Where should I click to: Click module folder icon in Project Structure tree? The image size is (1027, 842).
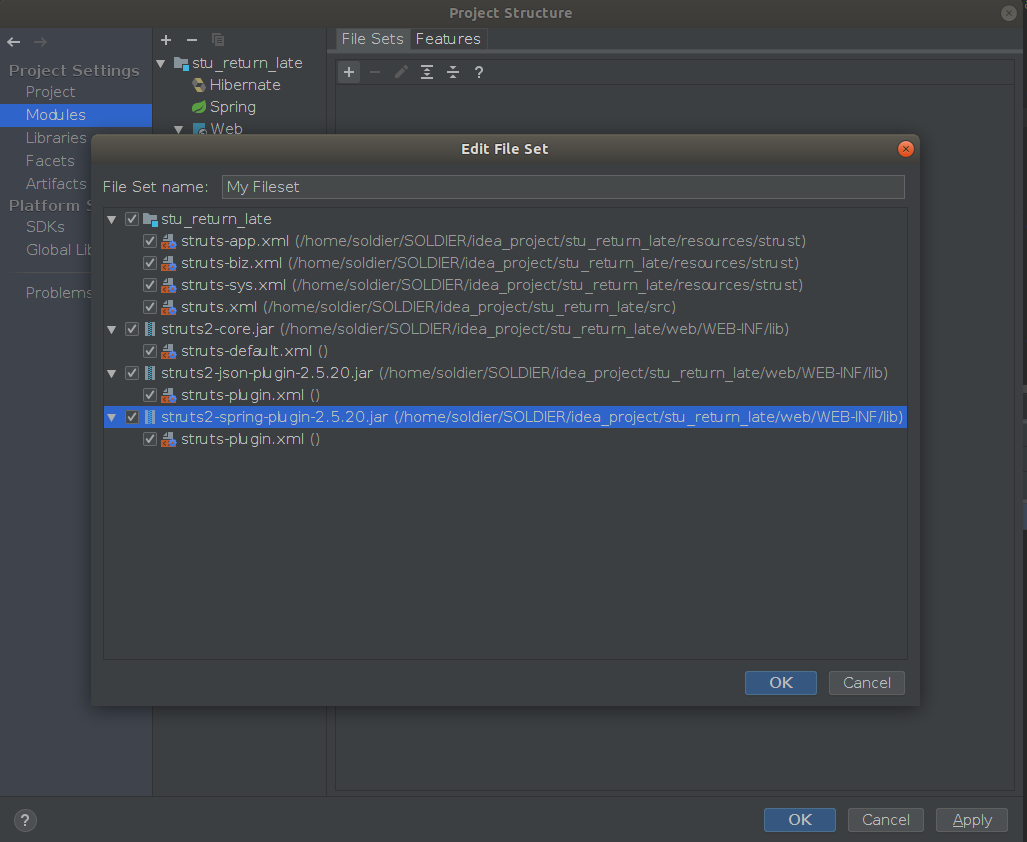[181, 63]
